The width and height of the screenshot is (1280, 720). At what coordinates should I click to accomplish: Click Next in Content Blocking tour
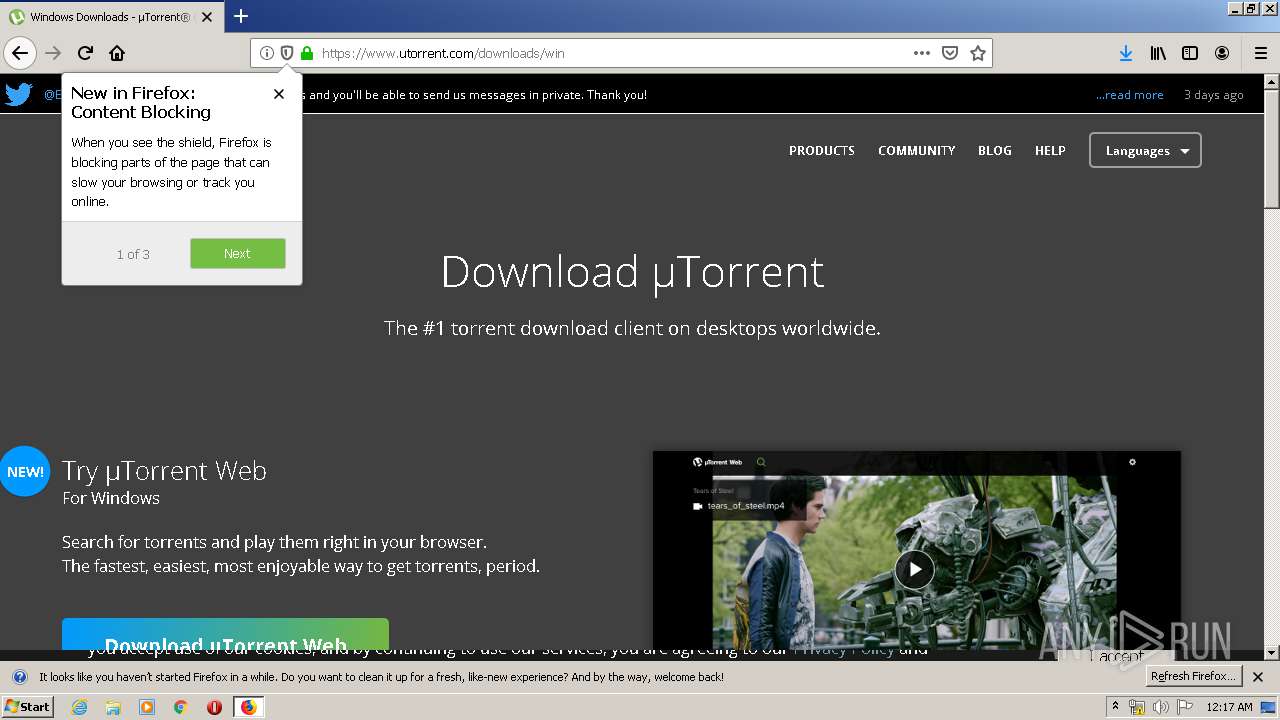click(x=237, y=253)
